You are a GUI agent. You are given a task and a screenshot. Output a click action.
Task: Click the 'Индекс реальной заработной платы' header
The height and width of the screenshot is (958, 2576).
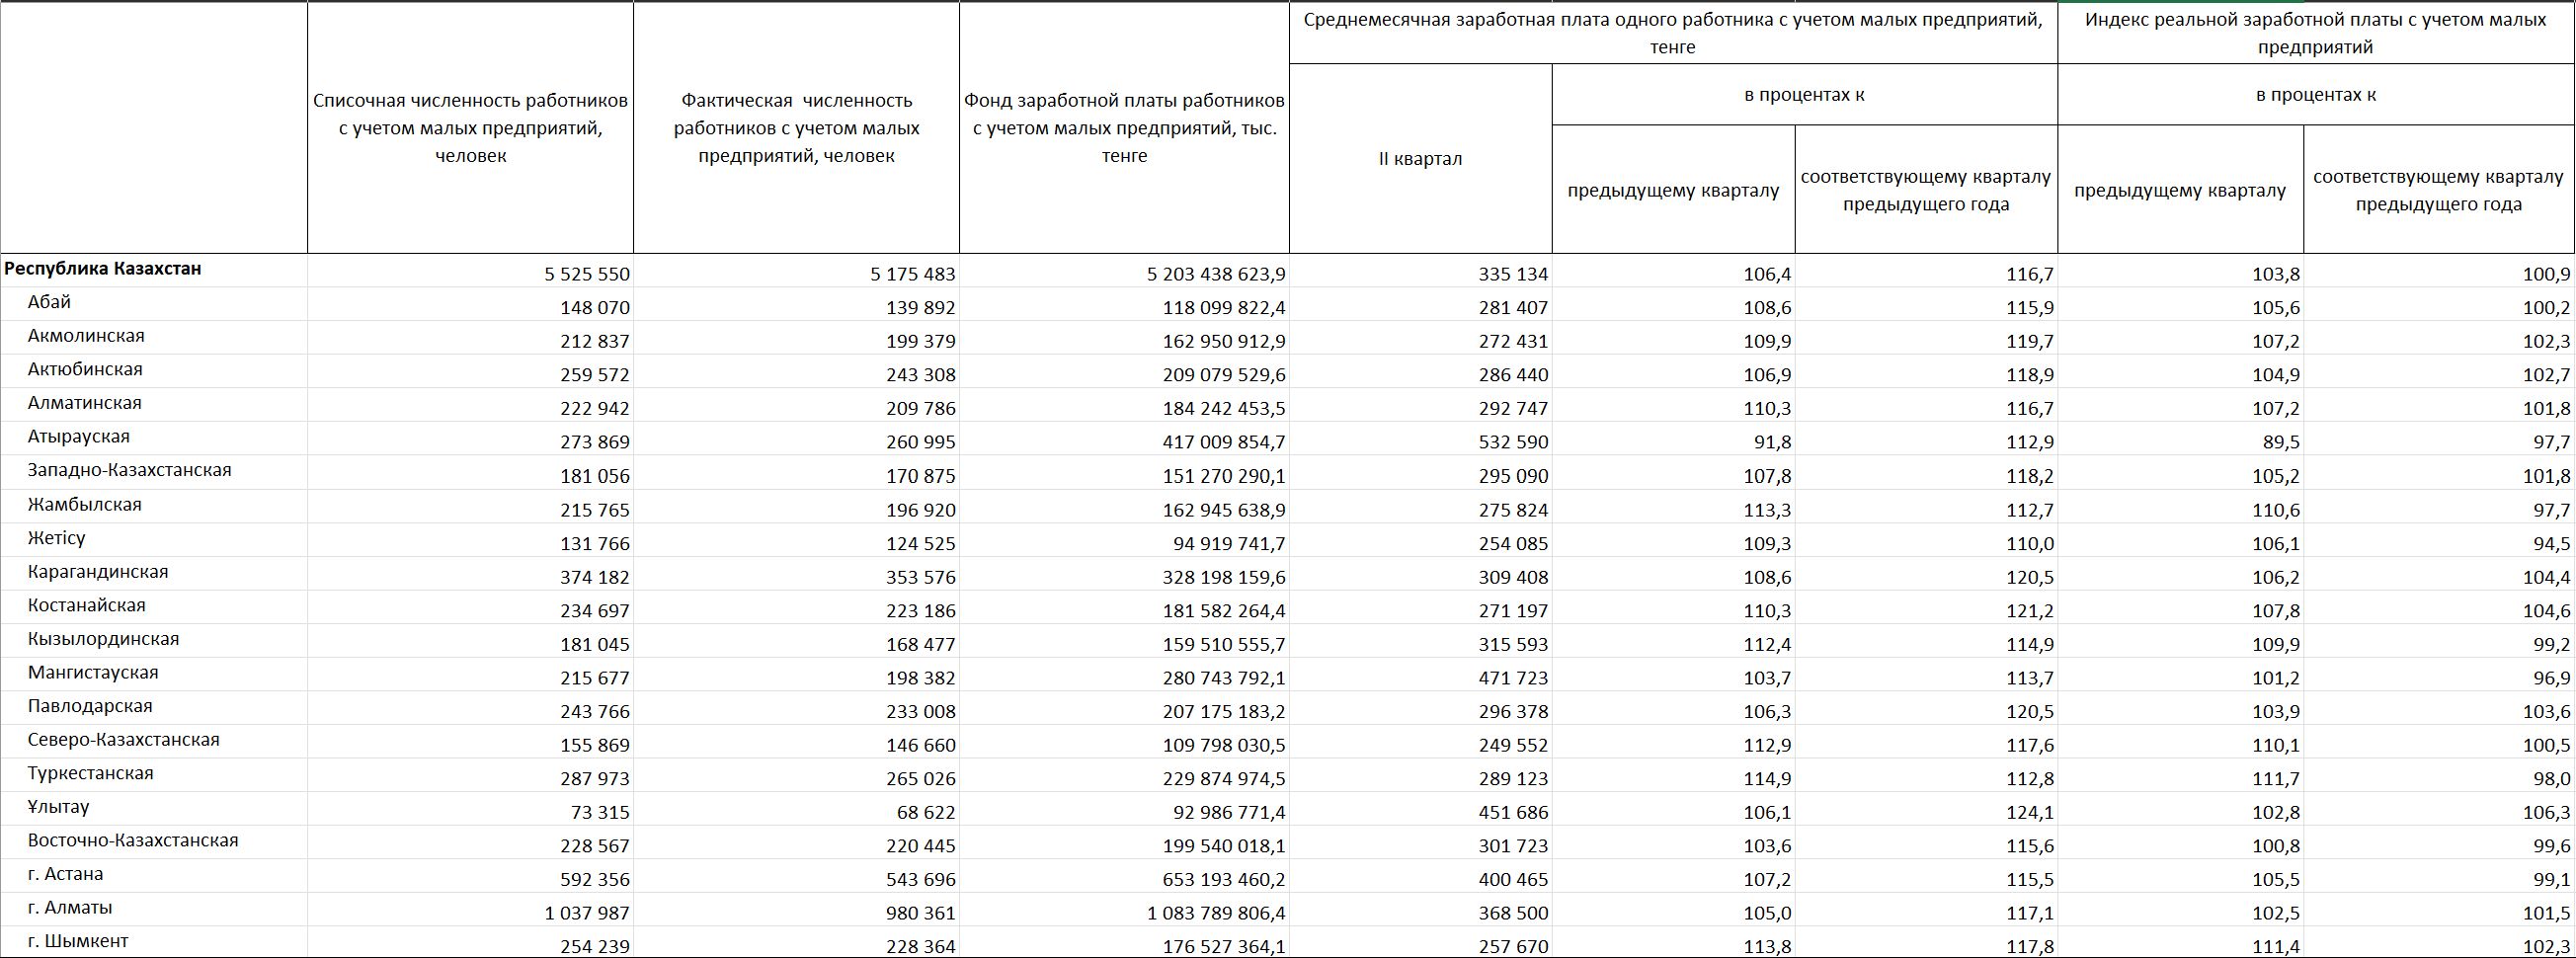pos(2316,33)
